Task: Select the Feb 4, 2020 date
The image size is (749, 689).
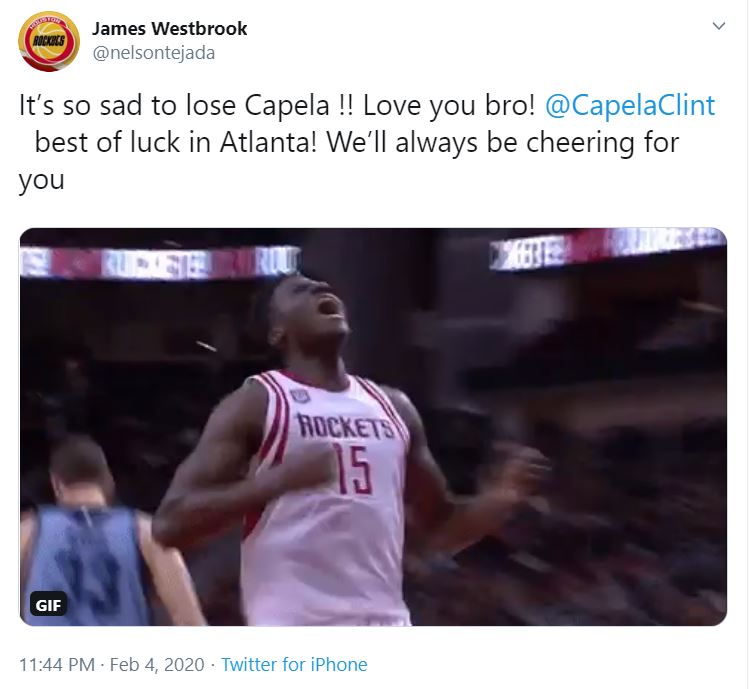Action: (157, 665)
